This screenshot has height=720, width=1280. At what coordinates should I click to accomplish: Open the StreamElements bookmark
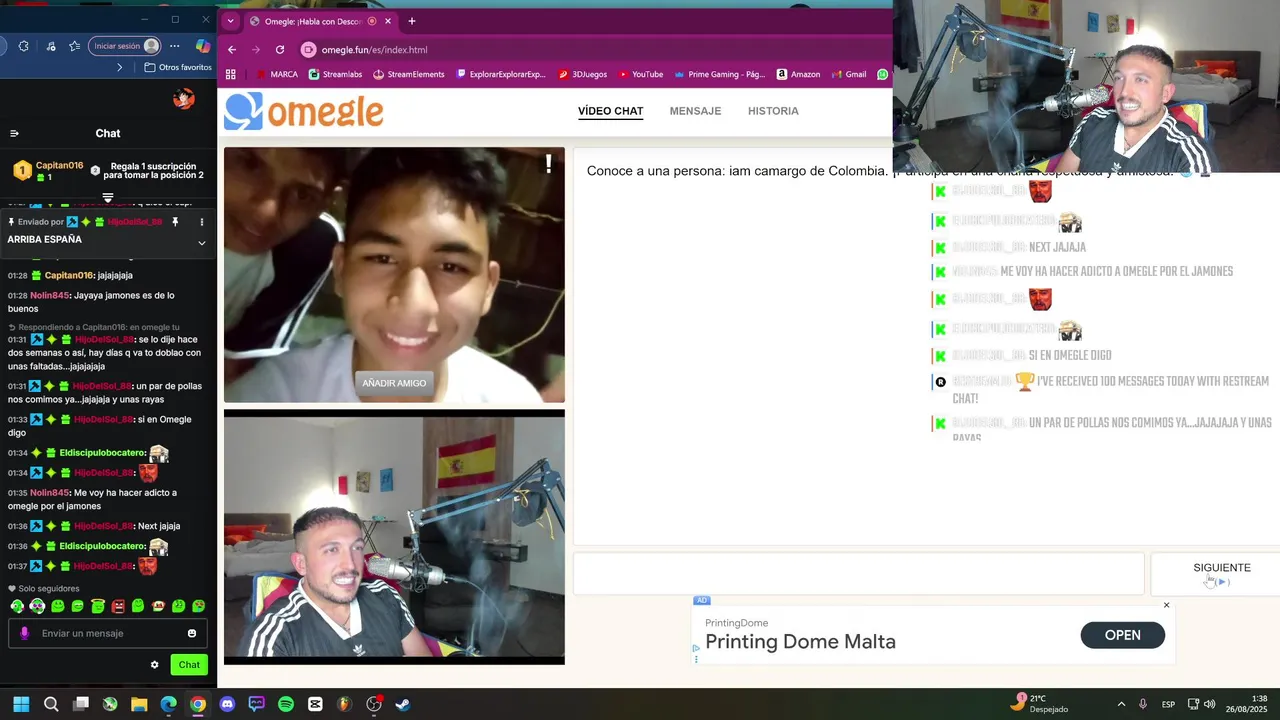[x=408, y=74]
